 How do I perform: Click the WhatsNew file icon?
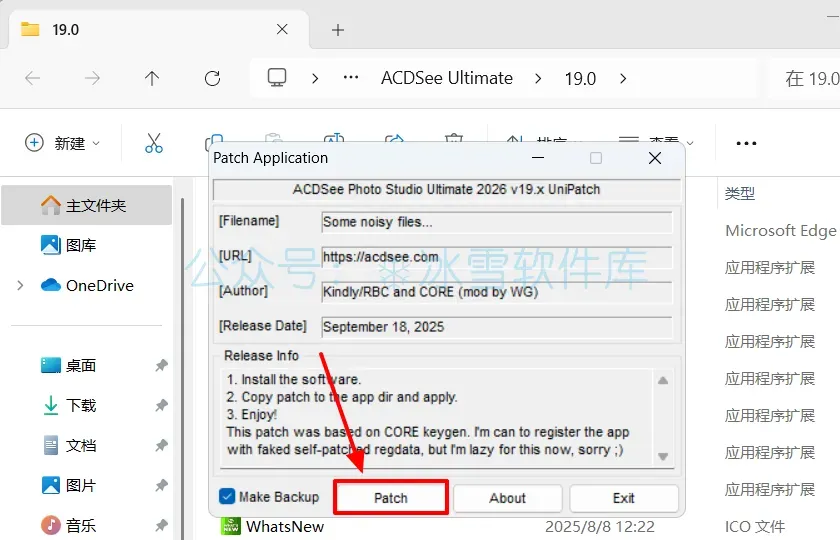coord(230,527)
